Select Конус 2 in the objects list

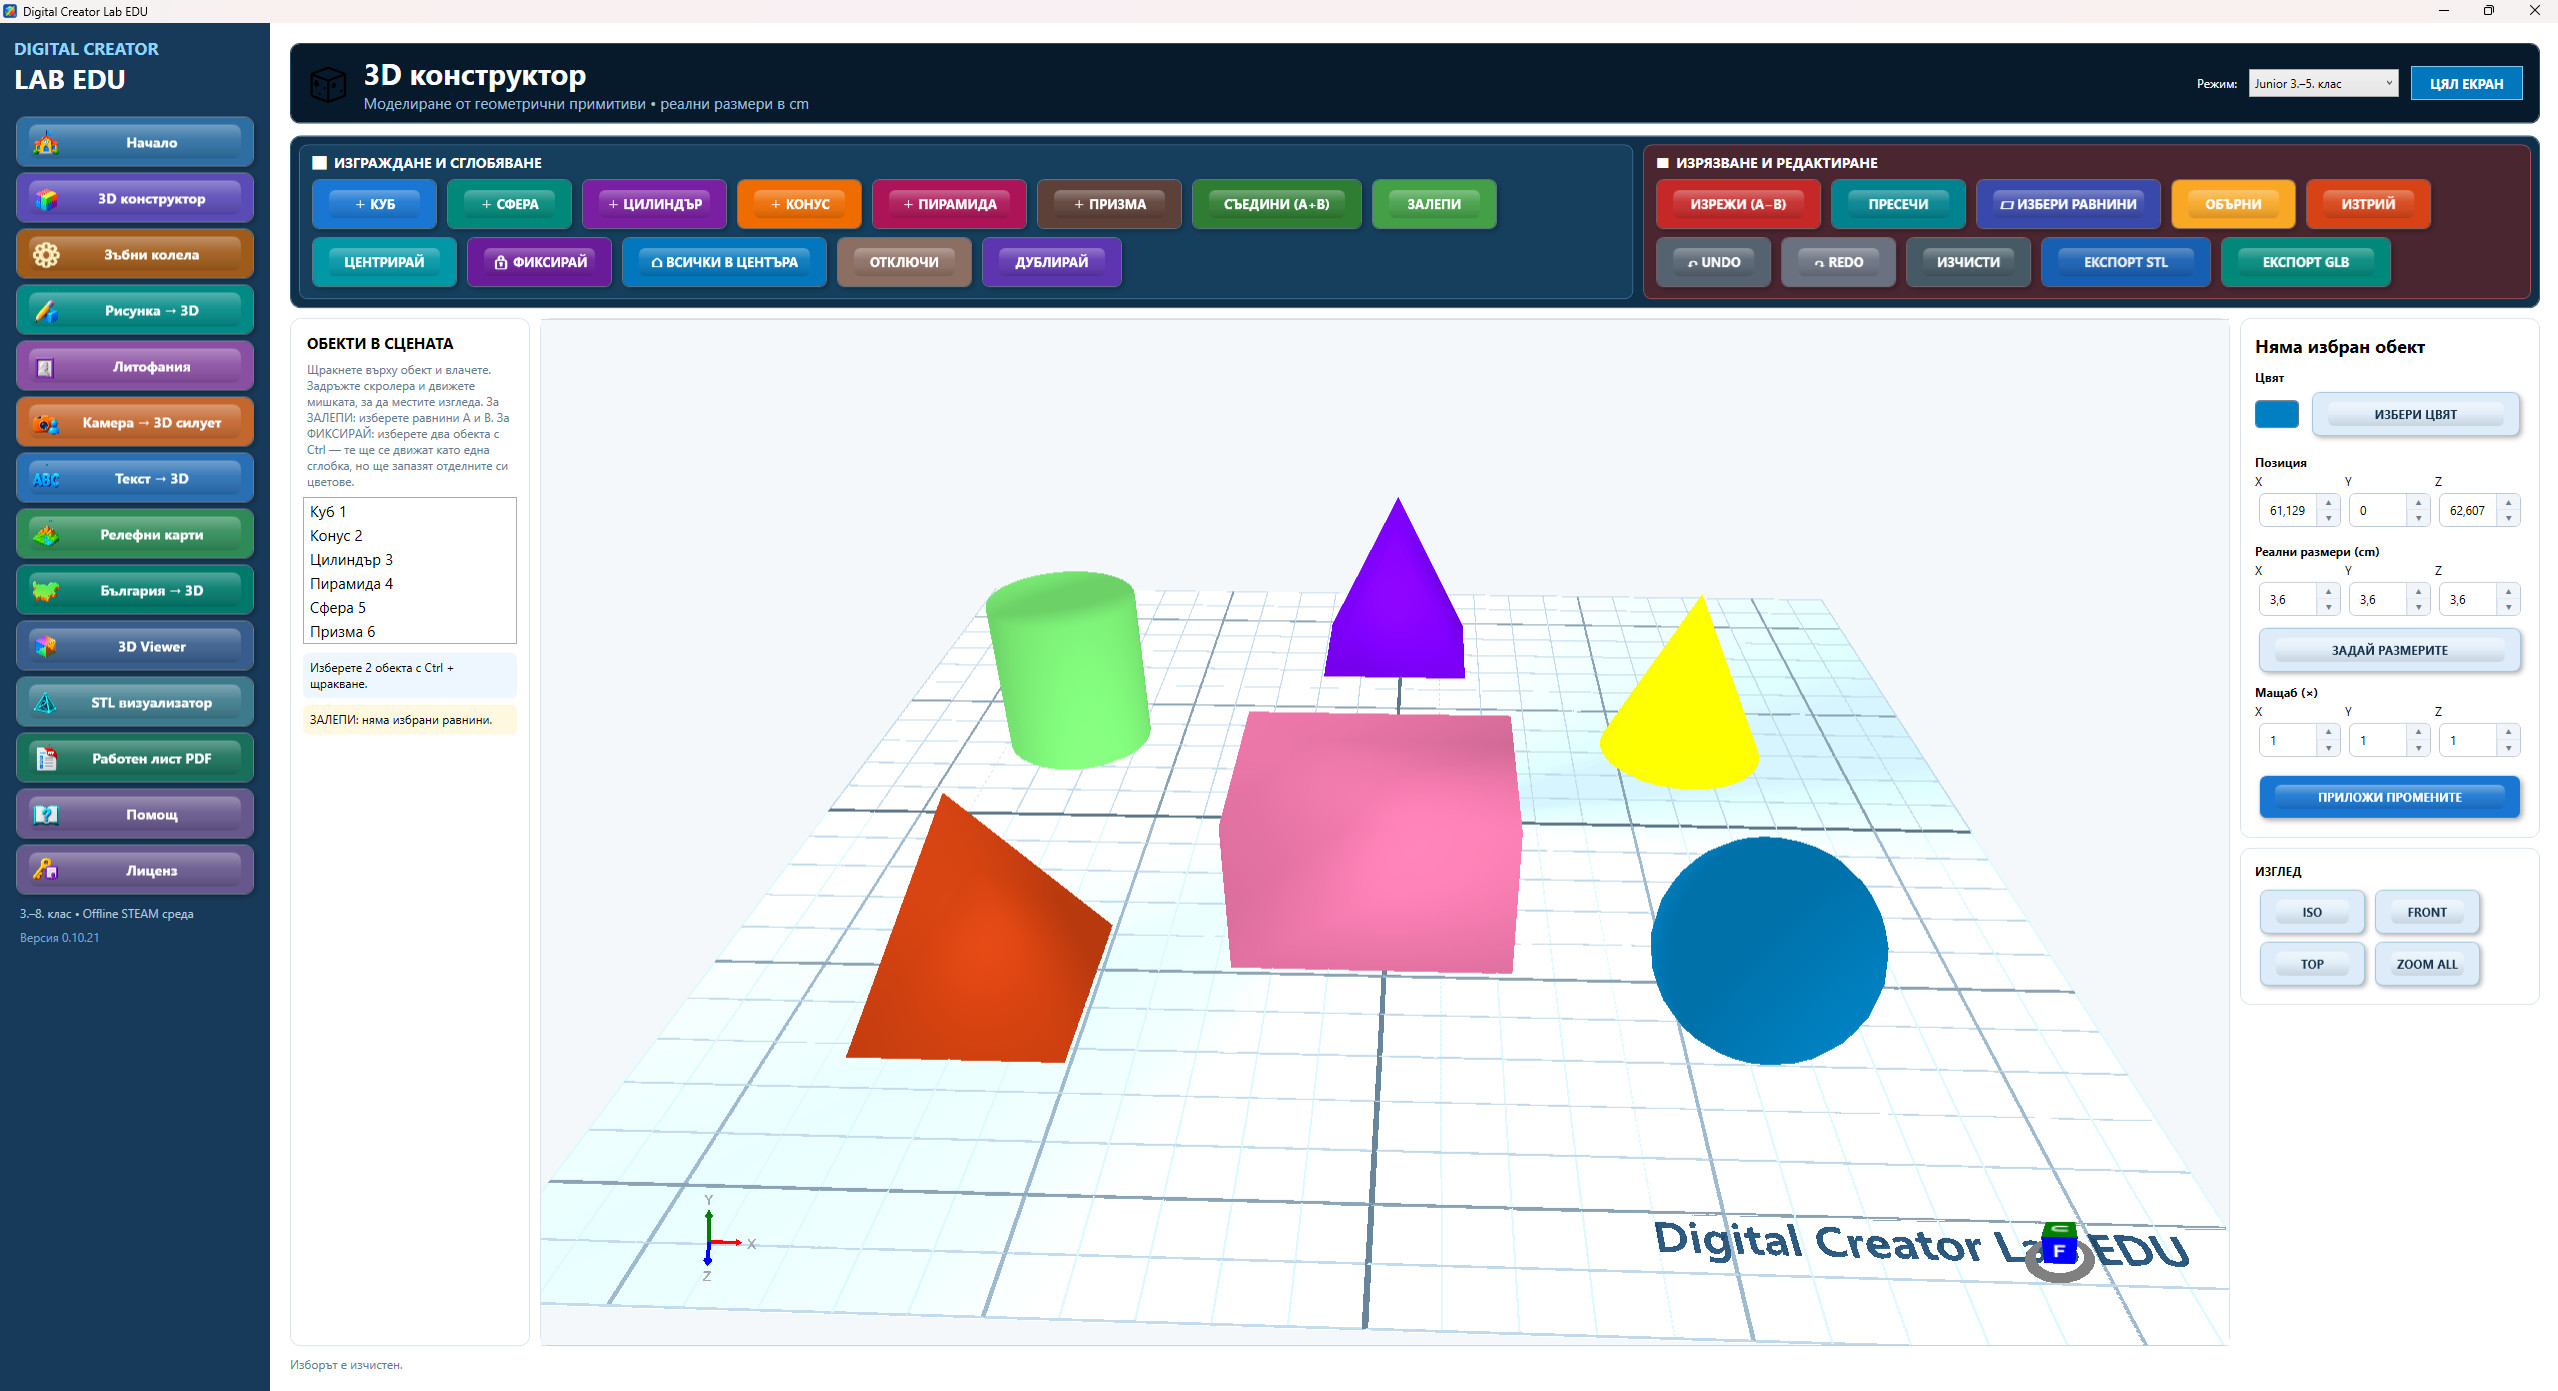click(409, 536)
